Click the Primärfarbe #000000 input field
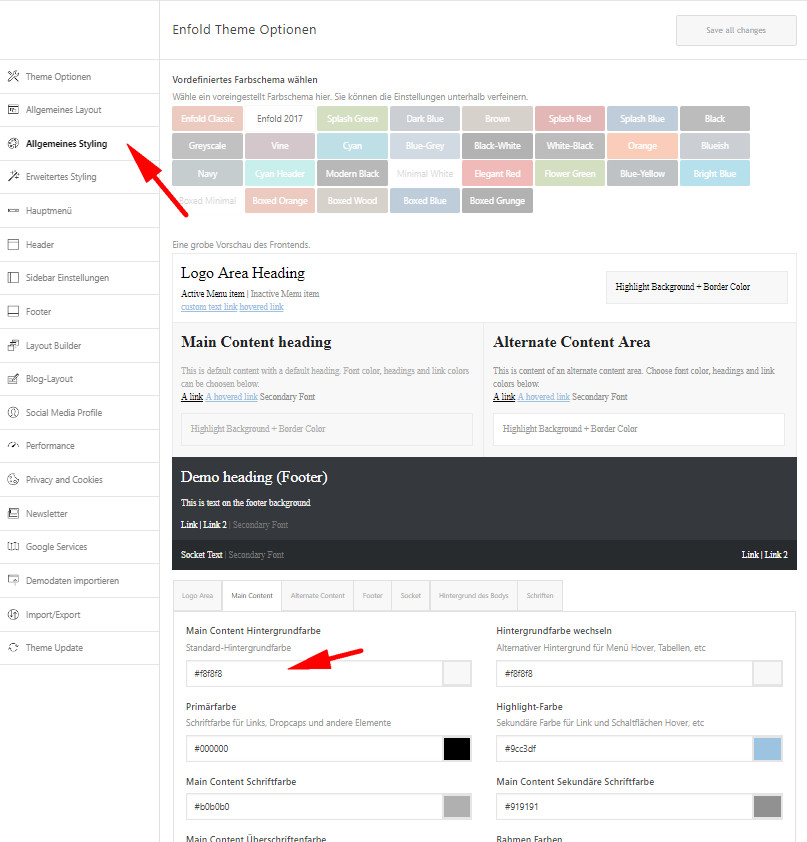The width and height of the screenshot is (807, 842). 314,749
